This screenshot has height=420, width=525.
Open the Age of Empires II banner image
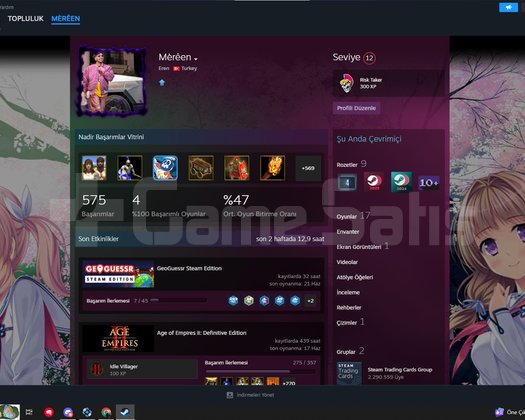(x=118, y=338)
